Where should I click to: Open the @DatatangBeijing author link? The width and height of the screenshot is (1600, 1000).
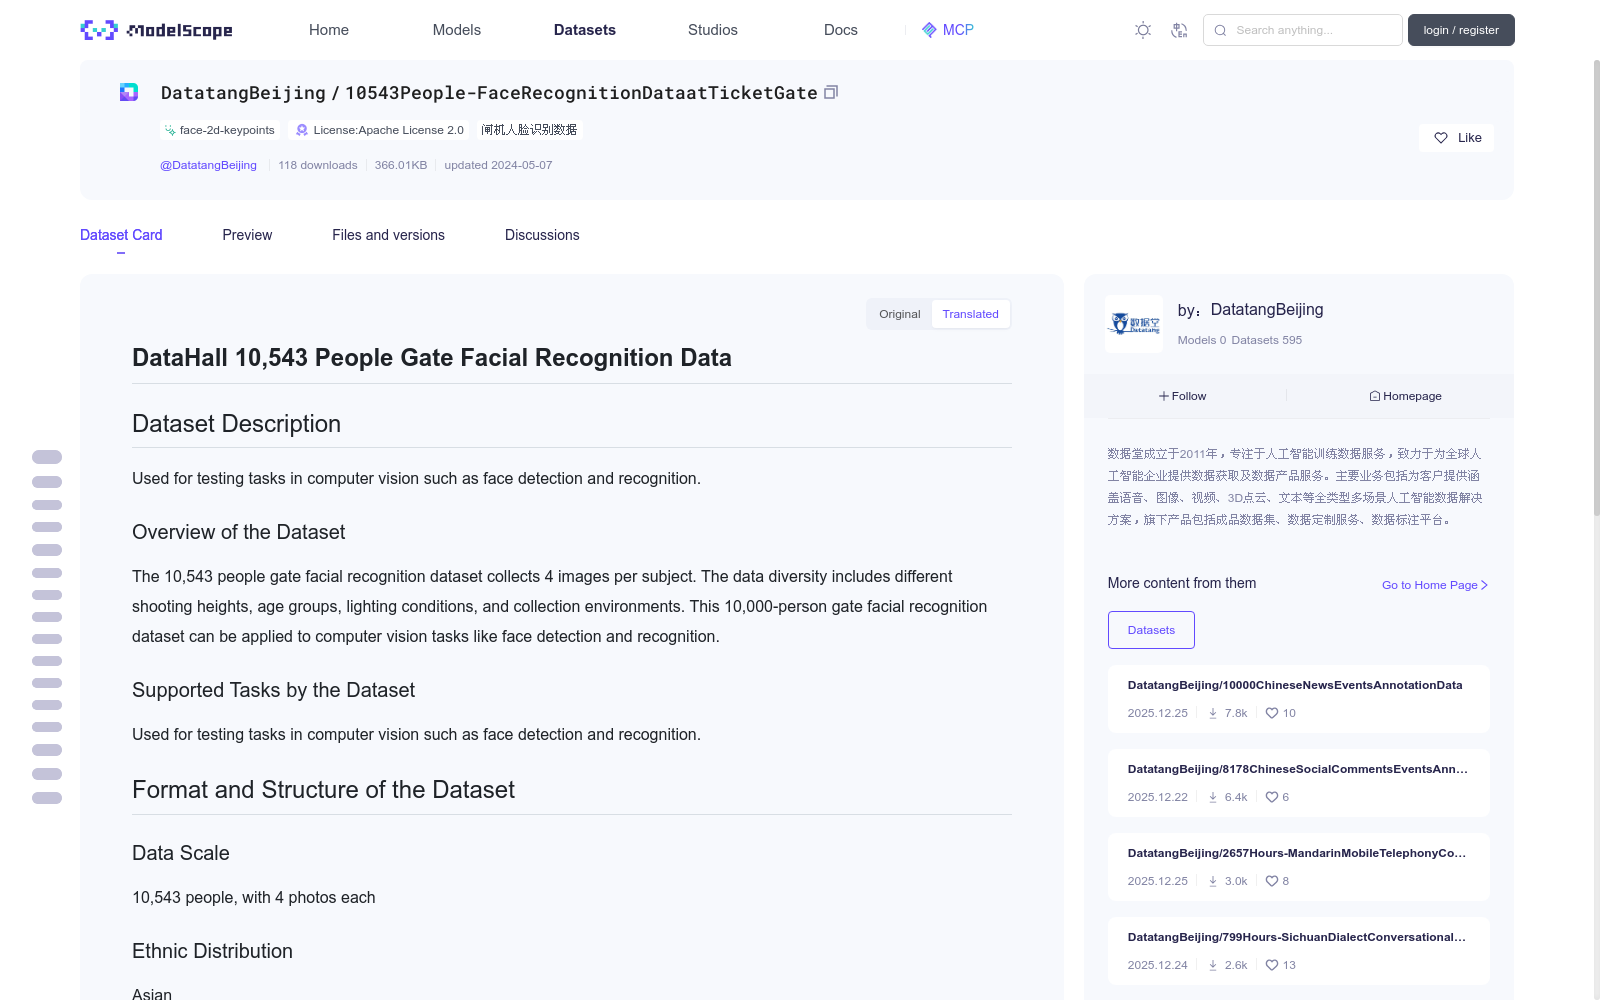[x=208, y=165]
